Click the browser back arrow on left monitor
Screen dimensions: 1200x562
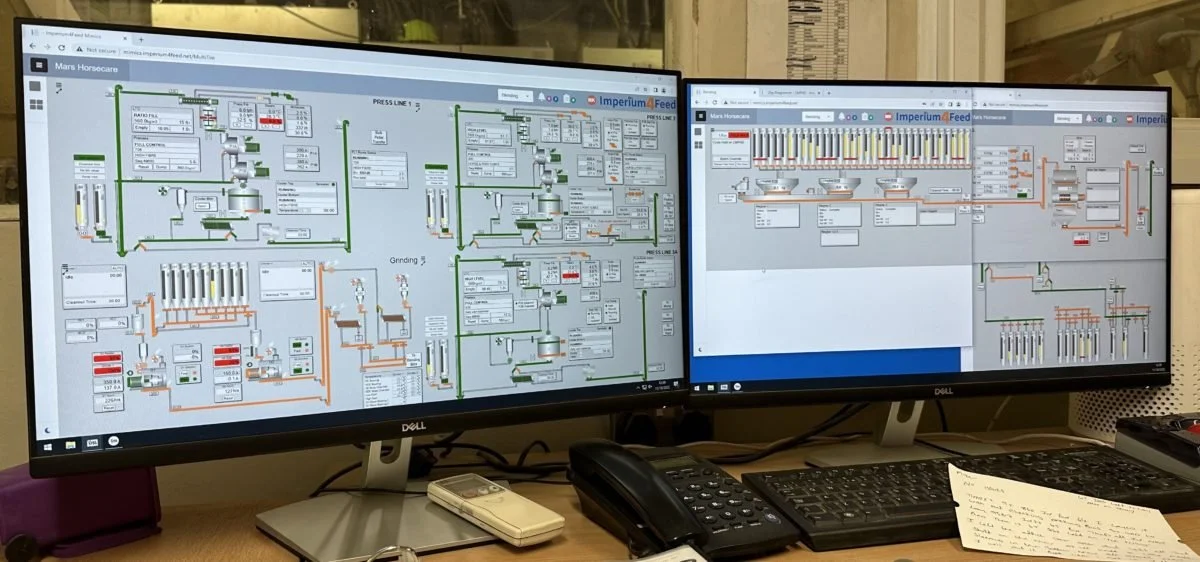(x=32, y=46)
